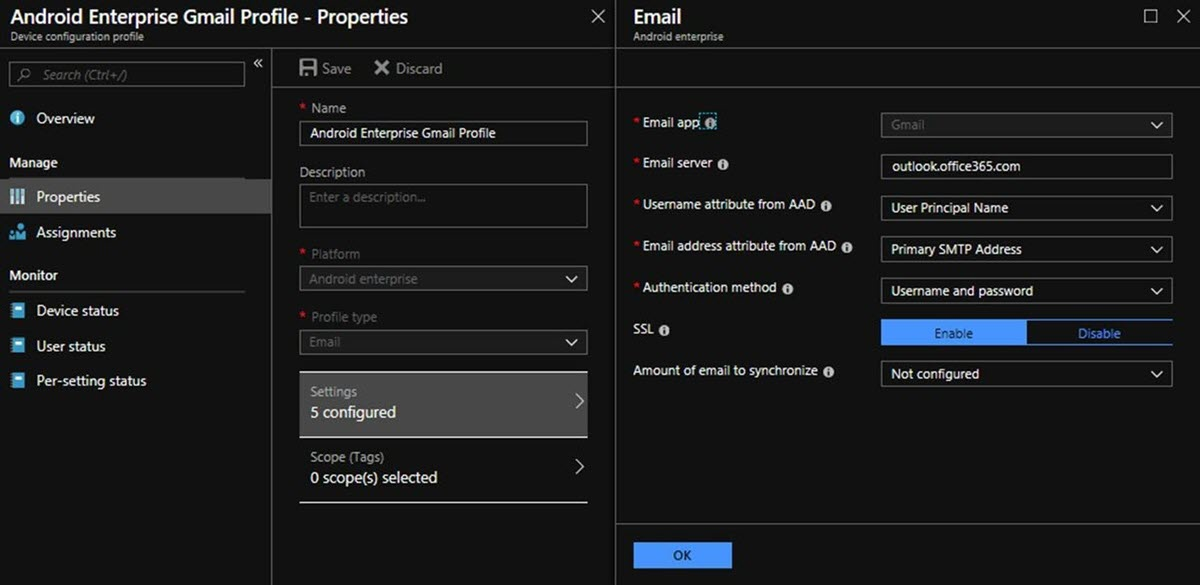
Task: Click the Save disk icon
Action: (308, 68)
